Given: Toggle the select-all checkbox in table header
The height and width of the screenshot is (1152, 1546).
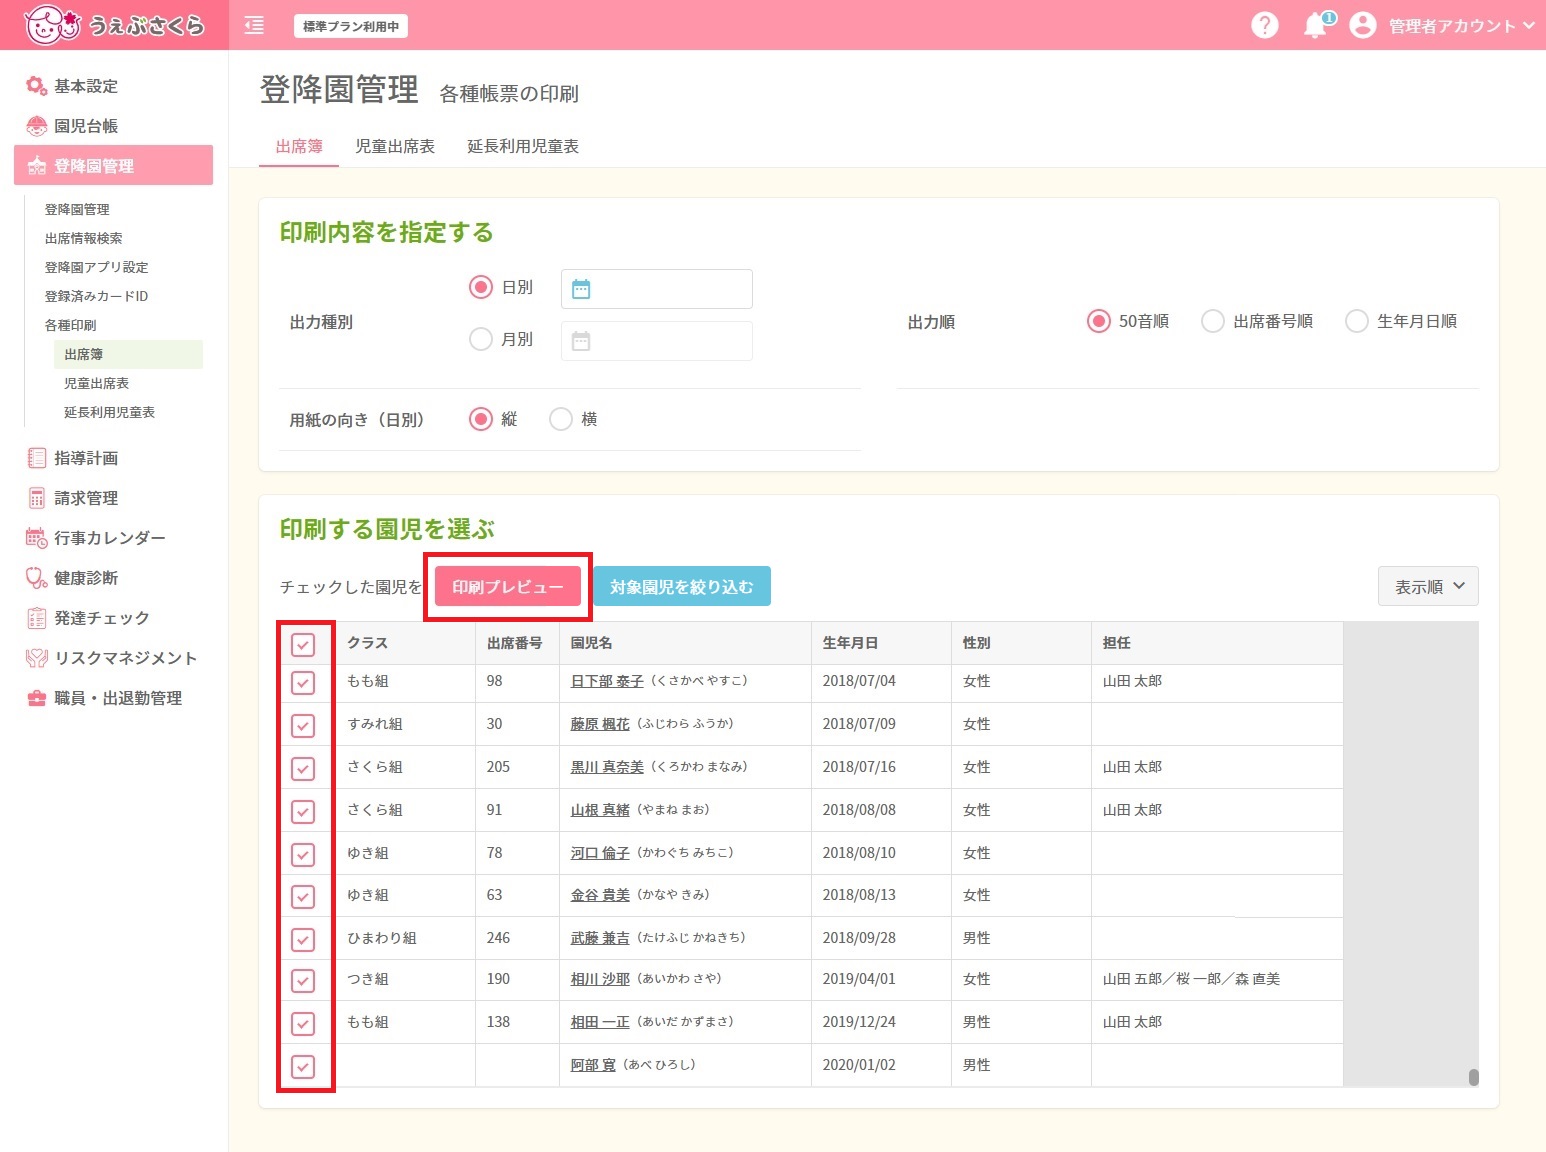Looking at the screenshot, I should point(303,644).
